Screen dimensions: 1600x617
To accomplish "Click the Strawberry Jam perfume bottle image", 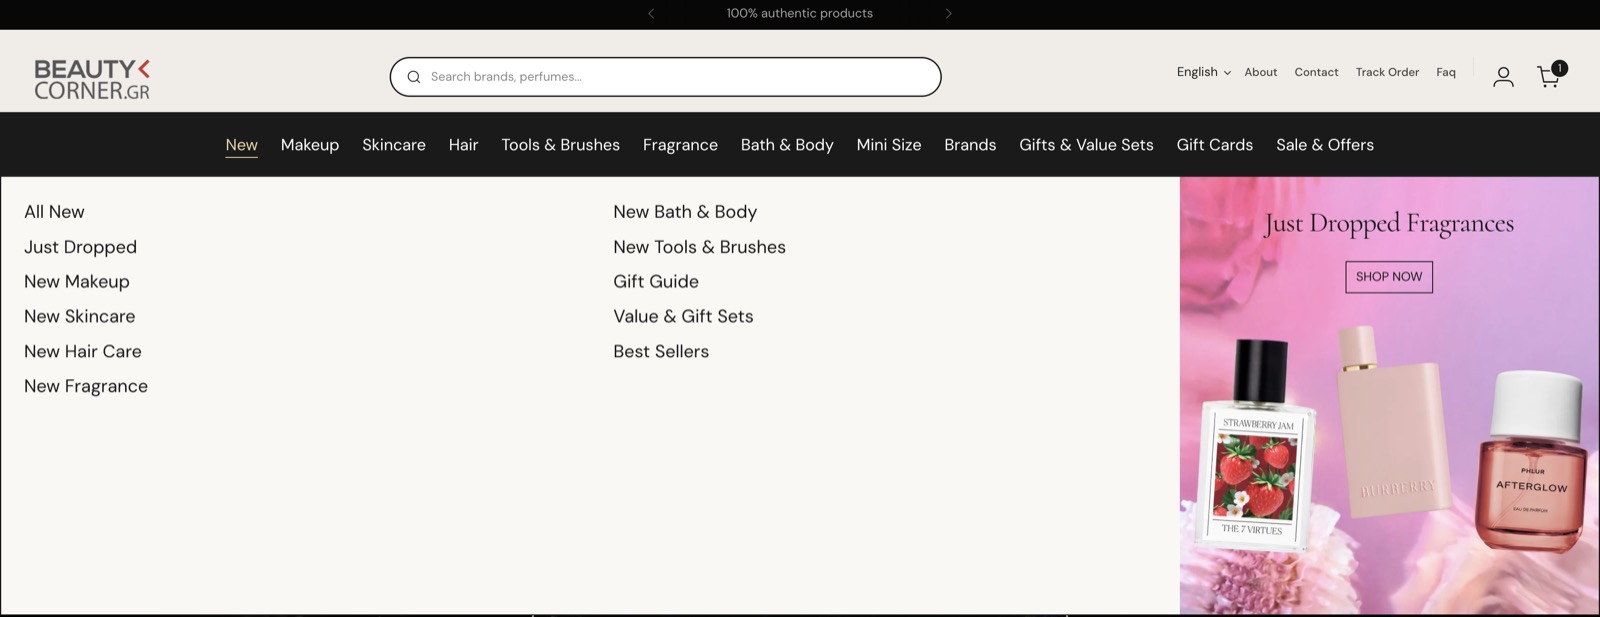I will click(x=1258, y=444).
